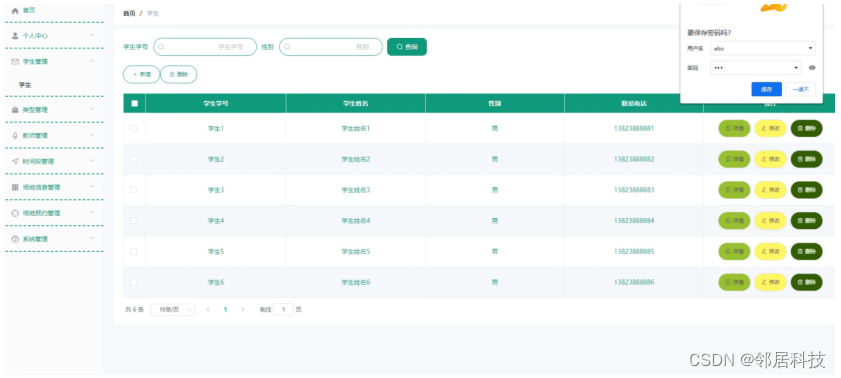
Task: Tick the checkbox for row 学生2
Action: [134, 159]
